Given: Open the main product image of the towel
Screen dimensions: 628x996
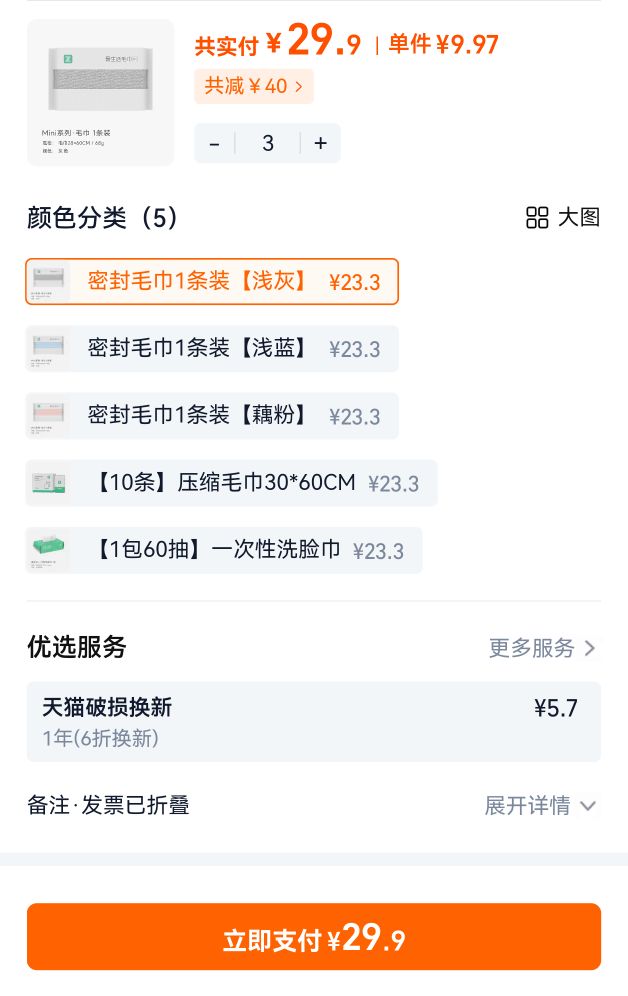Looking at the screenshot, I should 100,93.
